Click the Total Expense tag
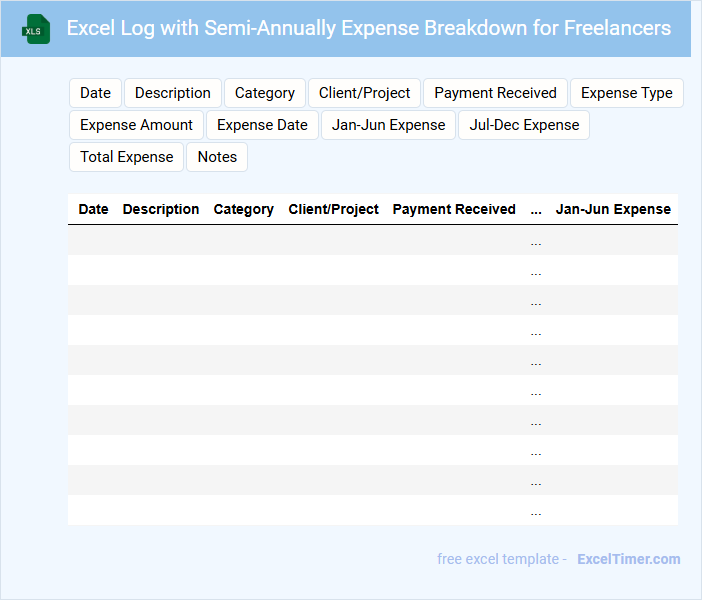702x600 pixels. pyautogui.click(x=126, y=157)
